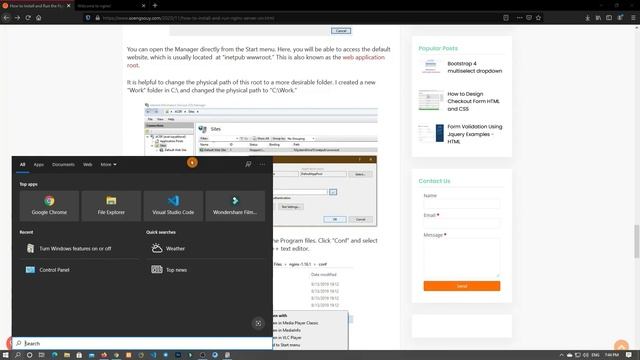Click Checkout Form post thumbnail
Image resolution: width=640 pixels, height=360 pixels.
point(431,100)
